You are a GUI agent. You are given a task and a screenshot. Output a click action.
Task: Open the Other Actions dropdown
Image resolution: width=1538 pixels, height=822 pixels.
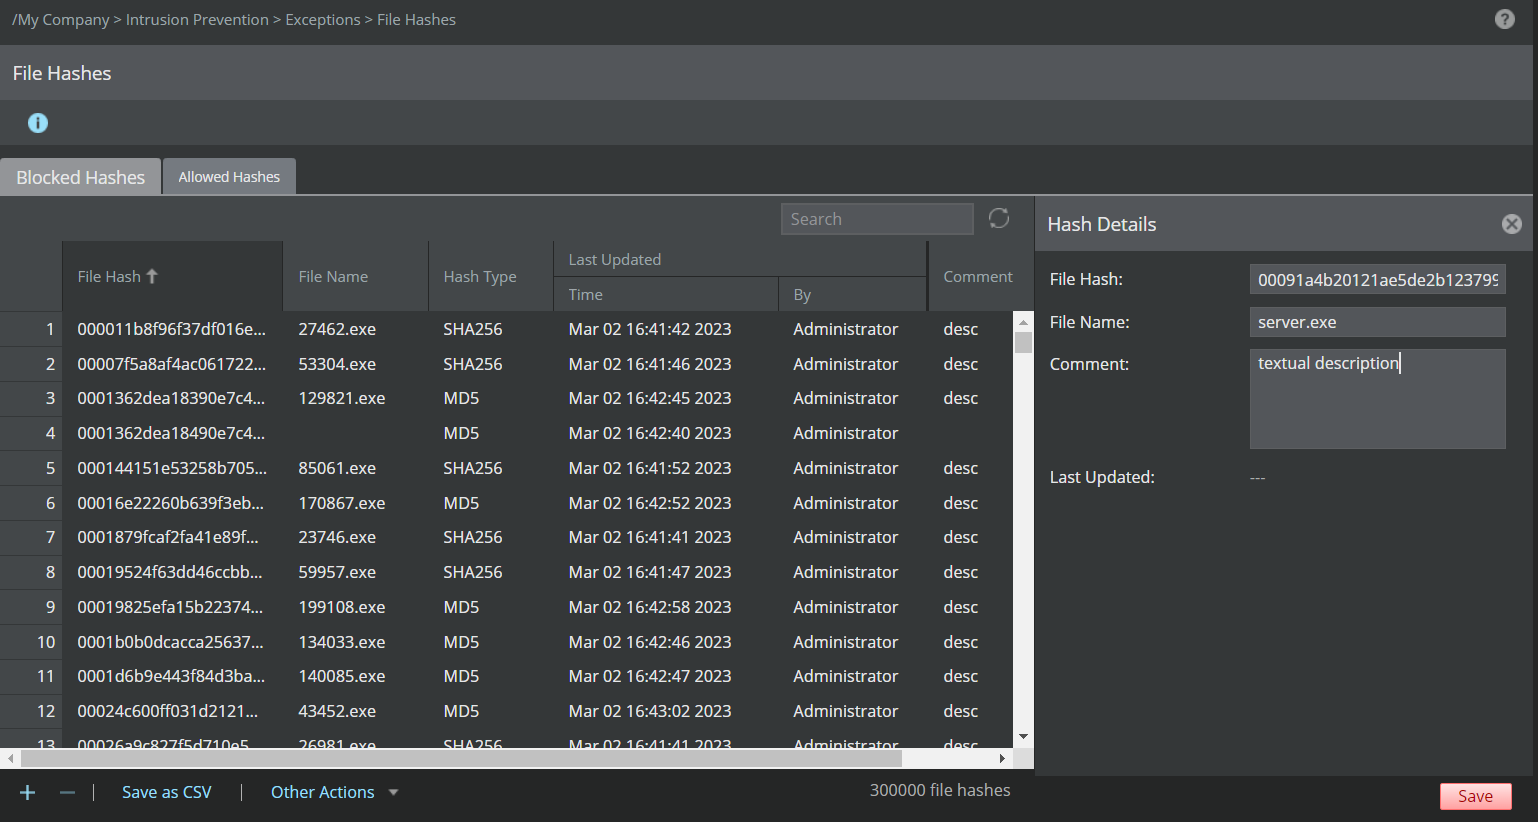(335, 792)
